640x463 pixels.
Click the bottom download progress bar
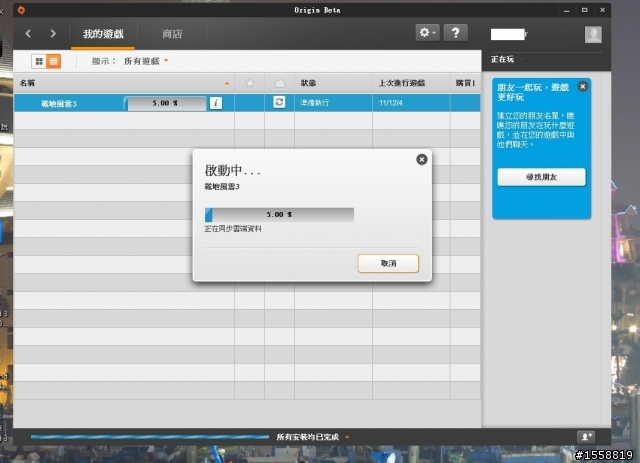tap(149, 437)
